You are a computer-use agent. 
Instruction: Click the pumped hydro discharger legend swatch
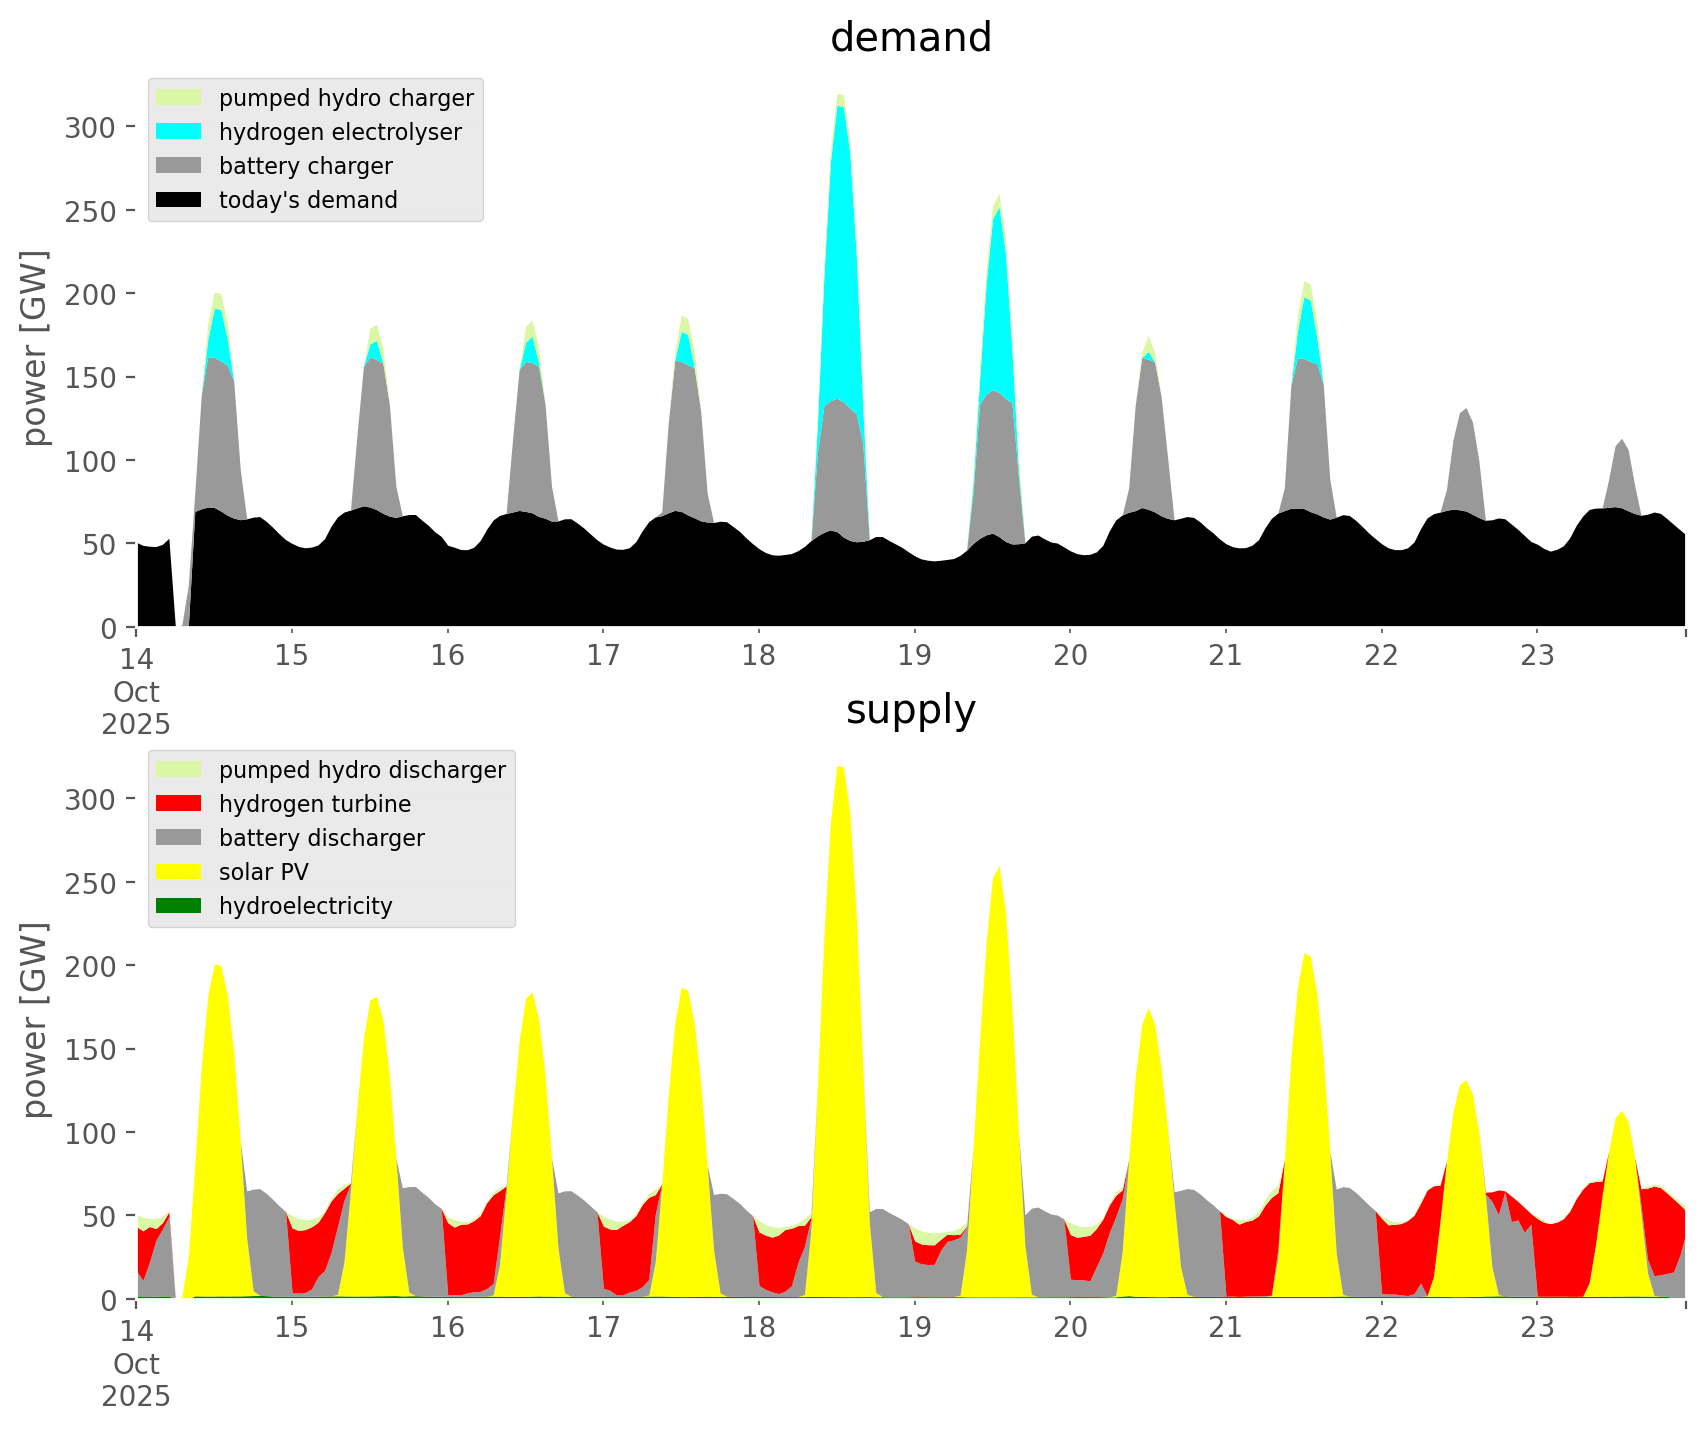tap(179, 770)
